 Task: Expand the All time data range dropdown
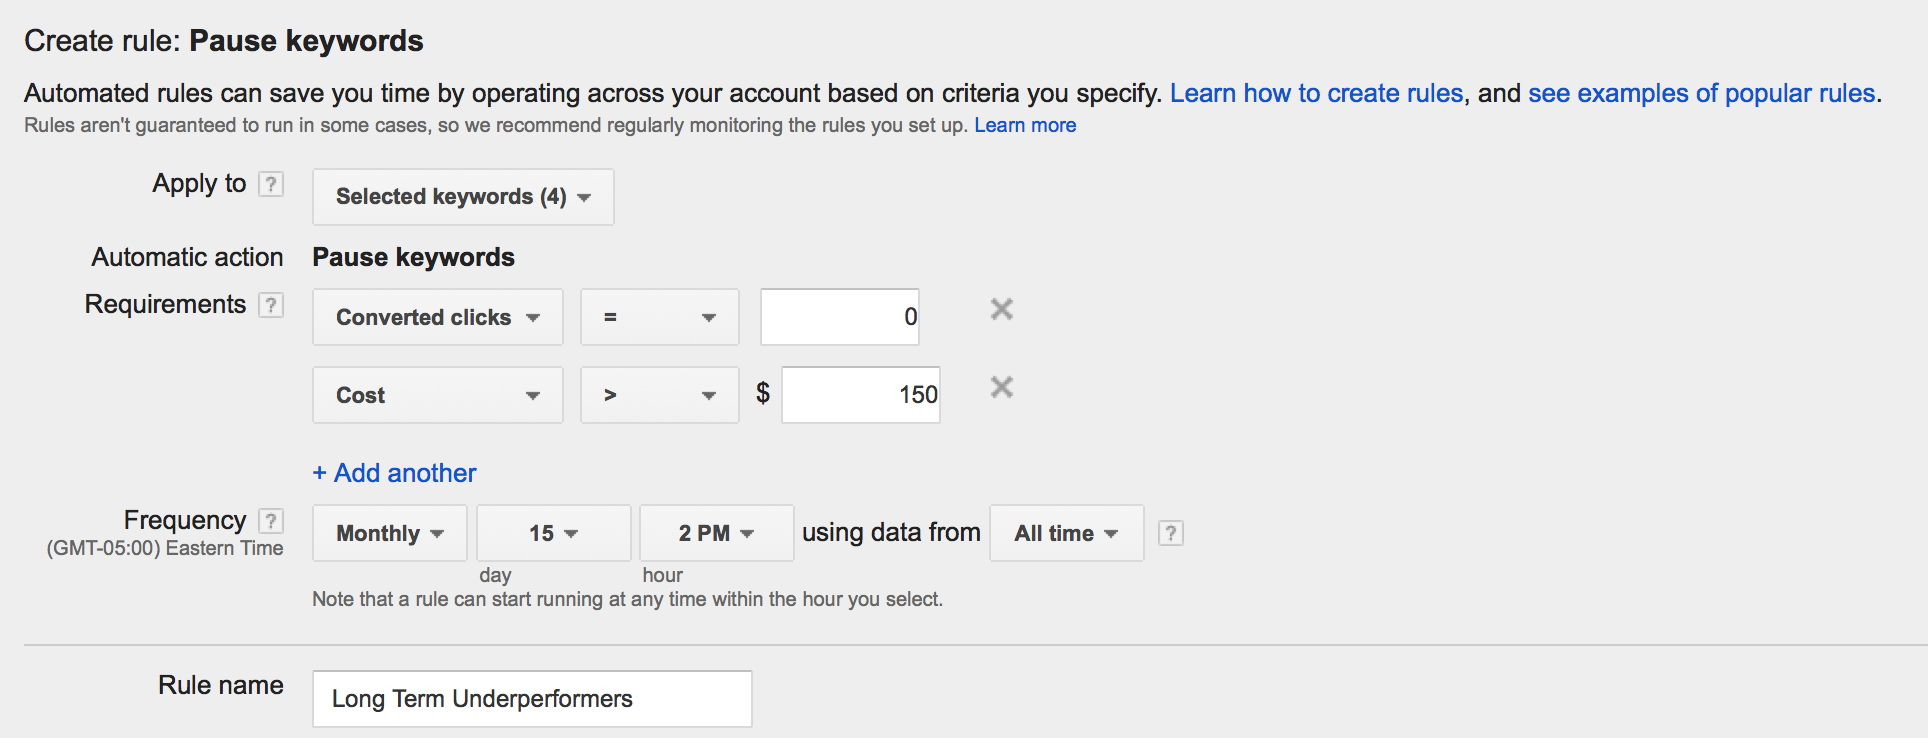[1066, 533]
